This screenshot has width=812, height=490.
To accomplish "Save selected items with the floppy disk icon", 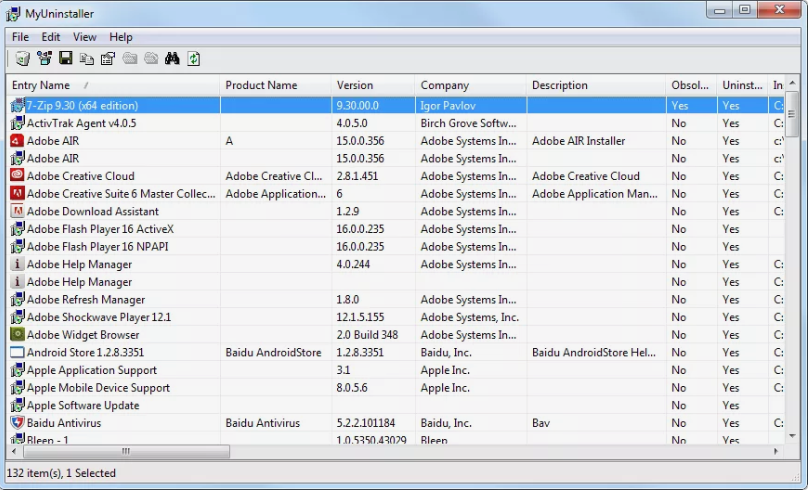I will [x=65, y=58].
